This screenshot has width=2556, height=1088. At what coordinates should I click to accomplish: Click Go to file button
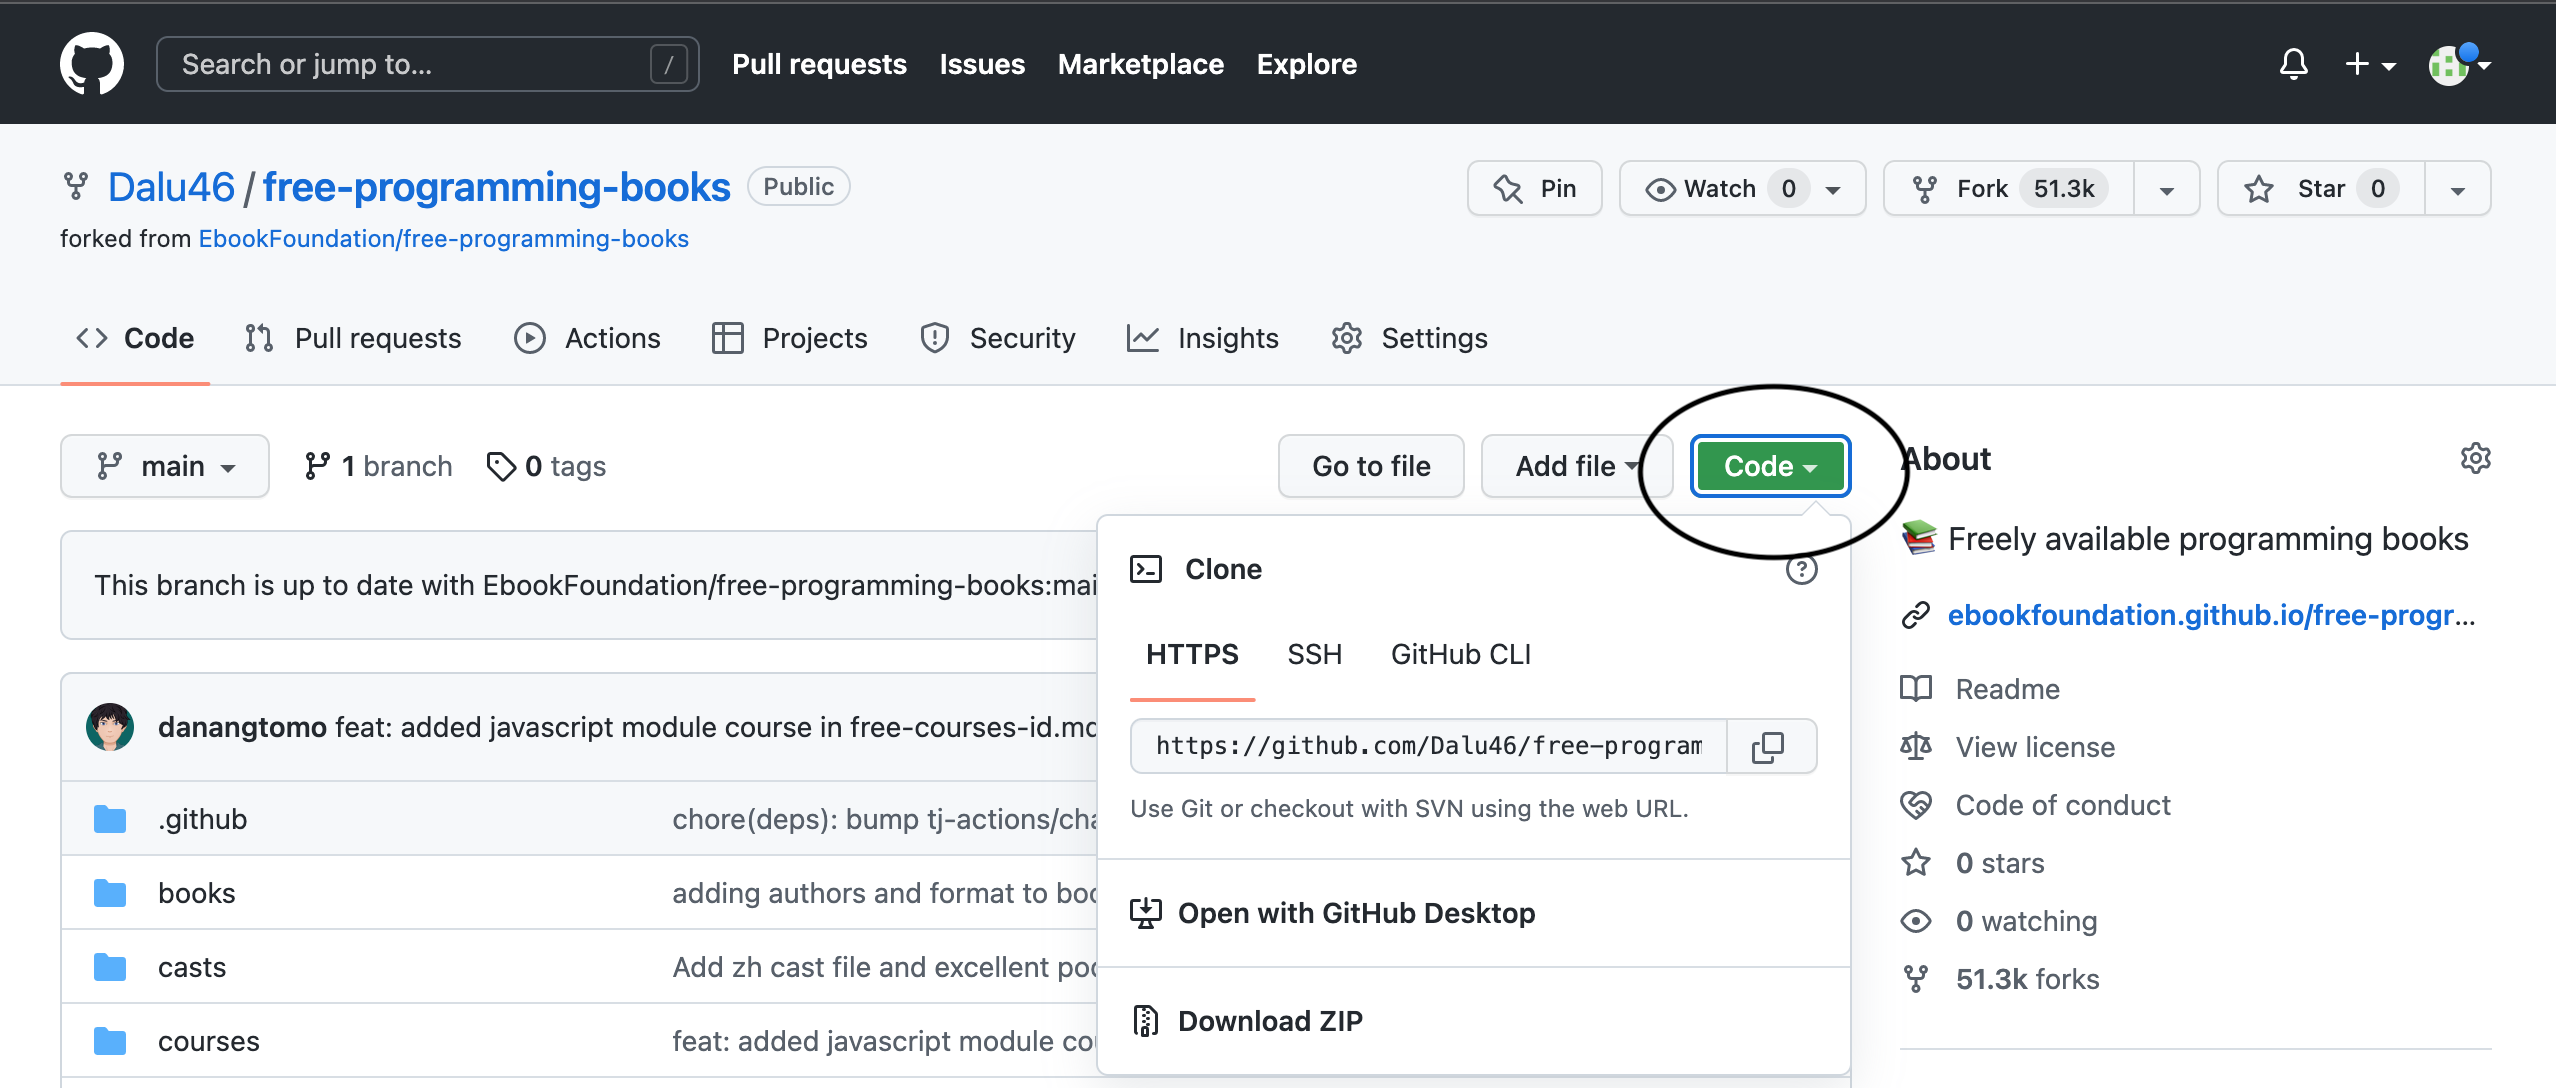tap(1371, 466)
